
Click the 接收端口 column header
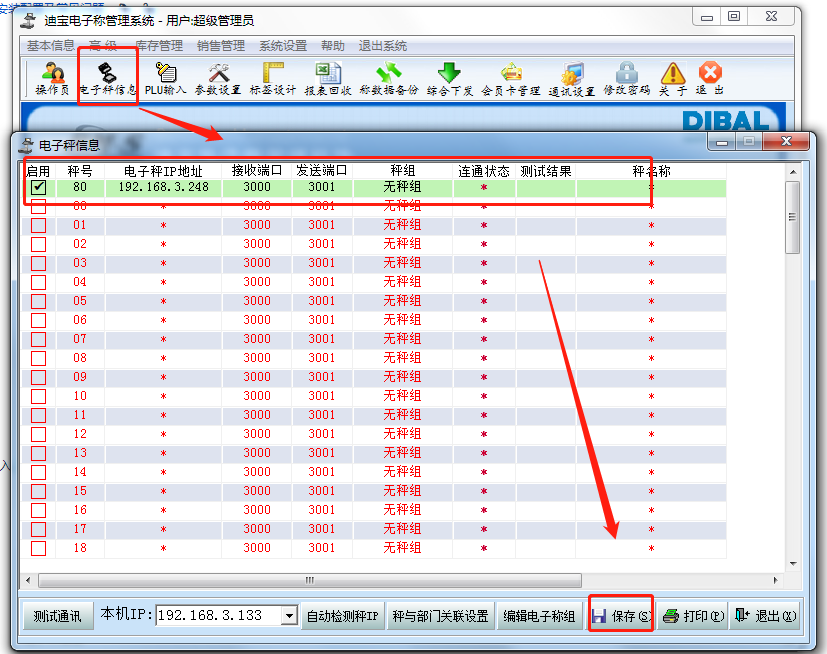pos(257,171)
